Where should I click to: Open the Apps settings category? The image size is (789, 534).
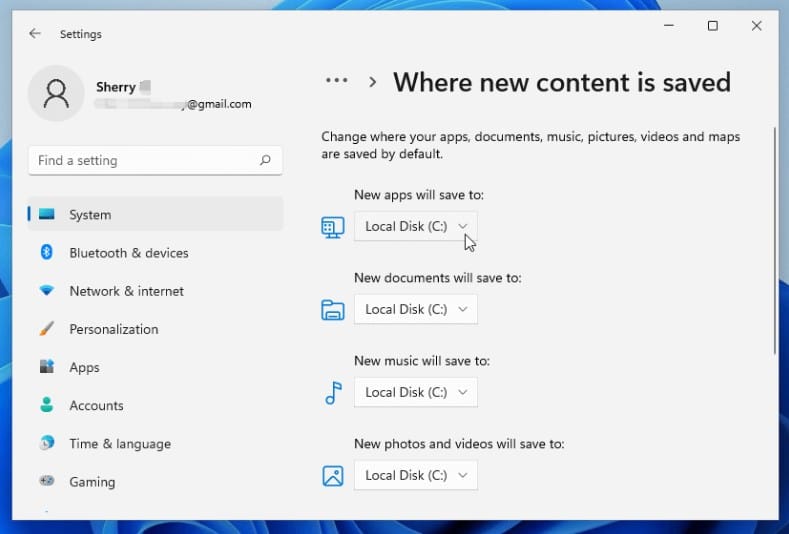(x=84, y=367)
